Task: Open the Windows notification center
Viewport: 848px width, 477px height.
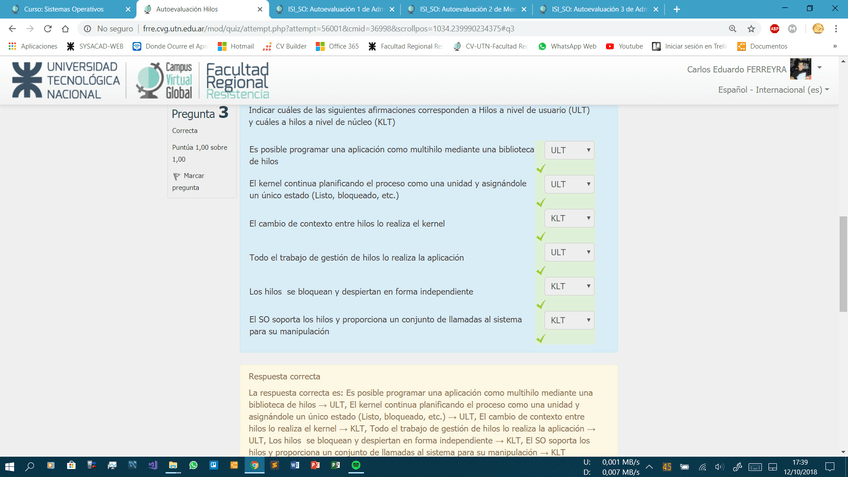Action: click(830, 466)
